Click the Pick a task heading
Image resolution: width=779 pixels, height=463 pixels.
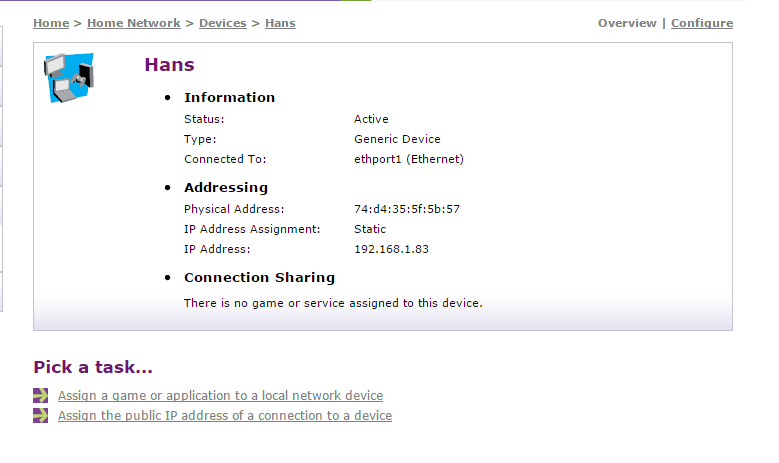coord(93,367)
